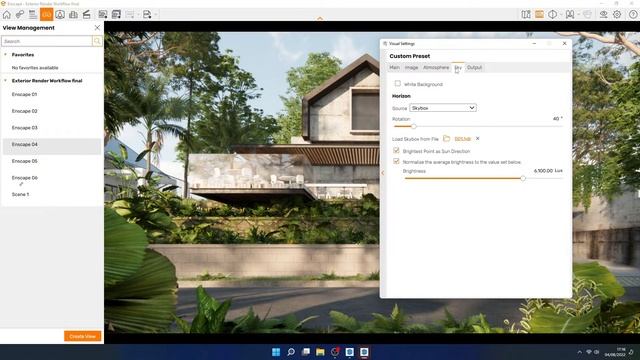Open Windows Start menu
640x360 pixels.
pos(276,352)
